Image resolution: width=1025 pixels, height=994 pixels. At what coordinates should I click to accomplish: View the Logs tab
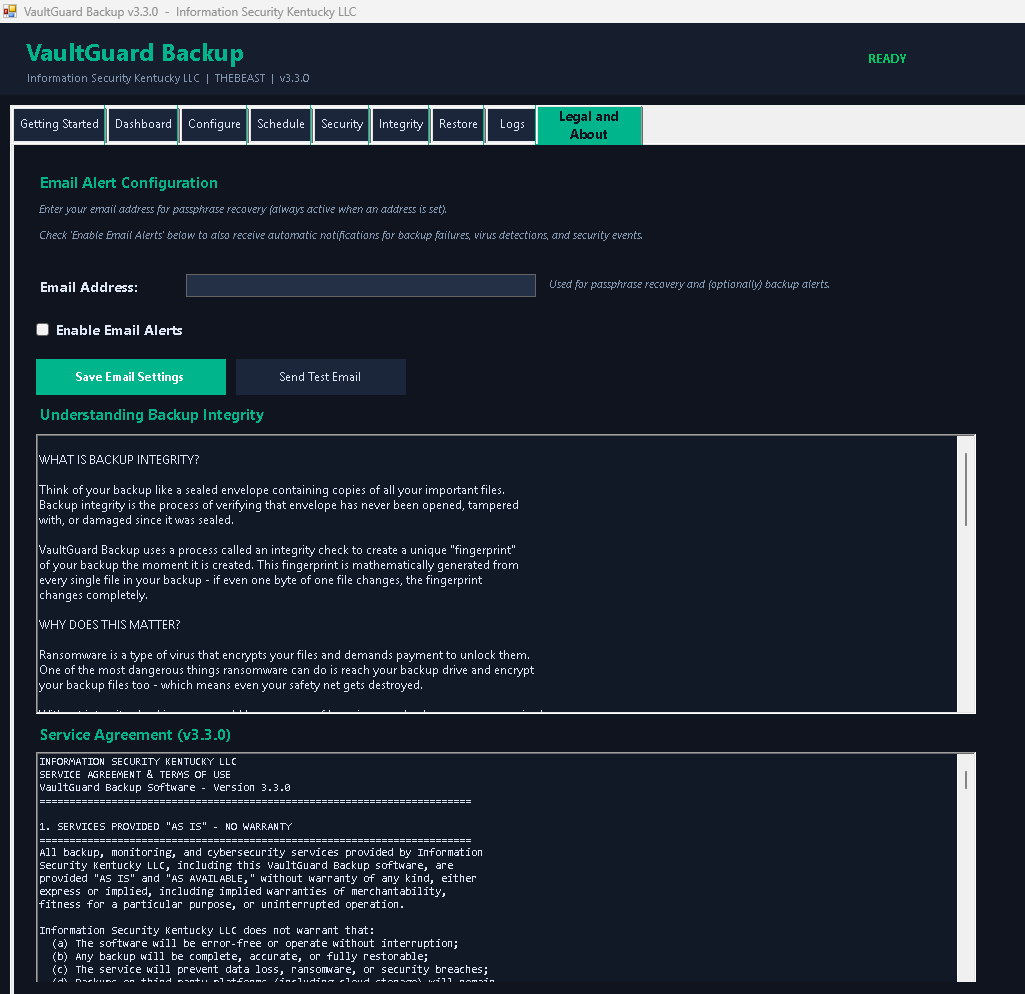point(512,124)
